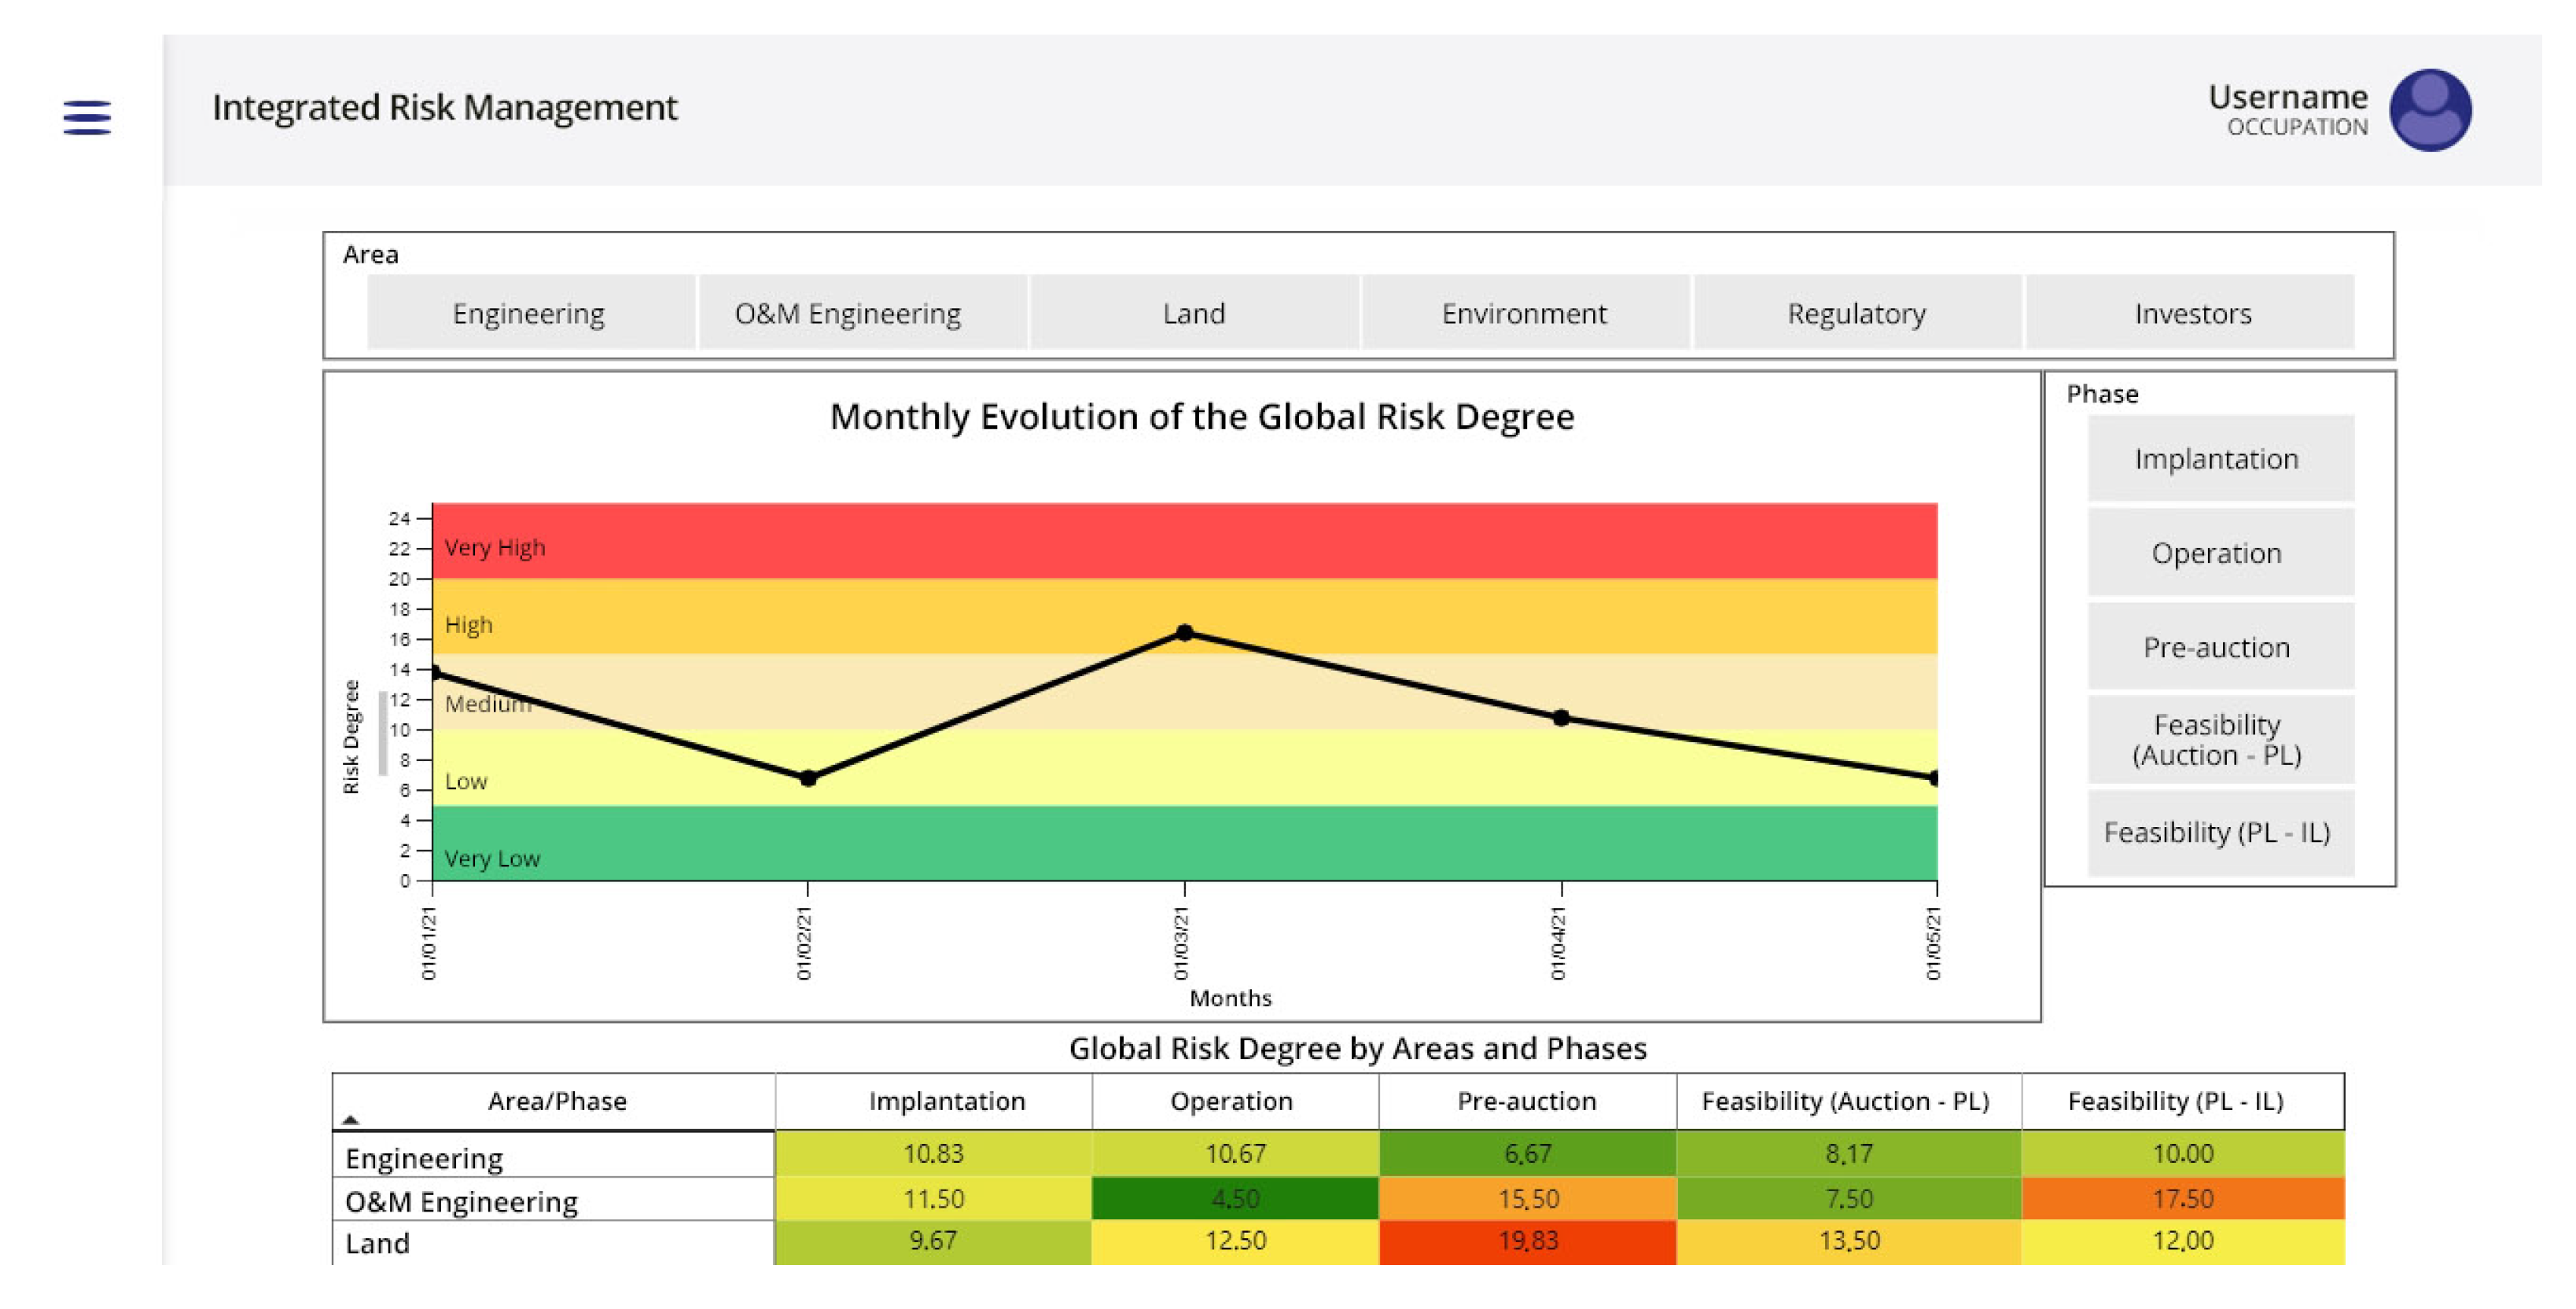Click the red 19.83 Land Pre-auction cell
This screenshot has height=1309, width=2576.
(1527, 1241)
